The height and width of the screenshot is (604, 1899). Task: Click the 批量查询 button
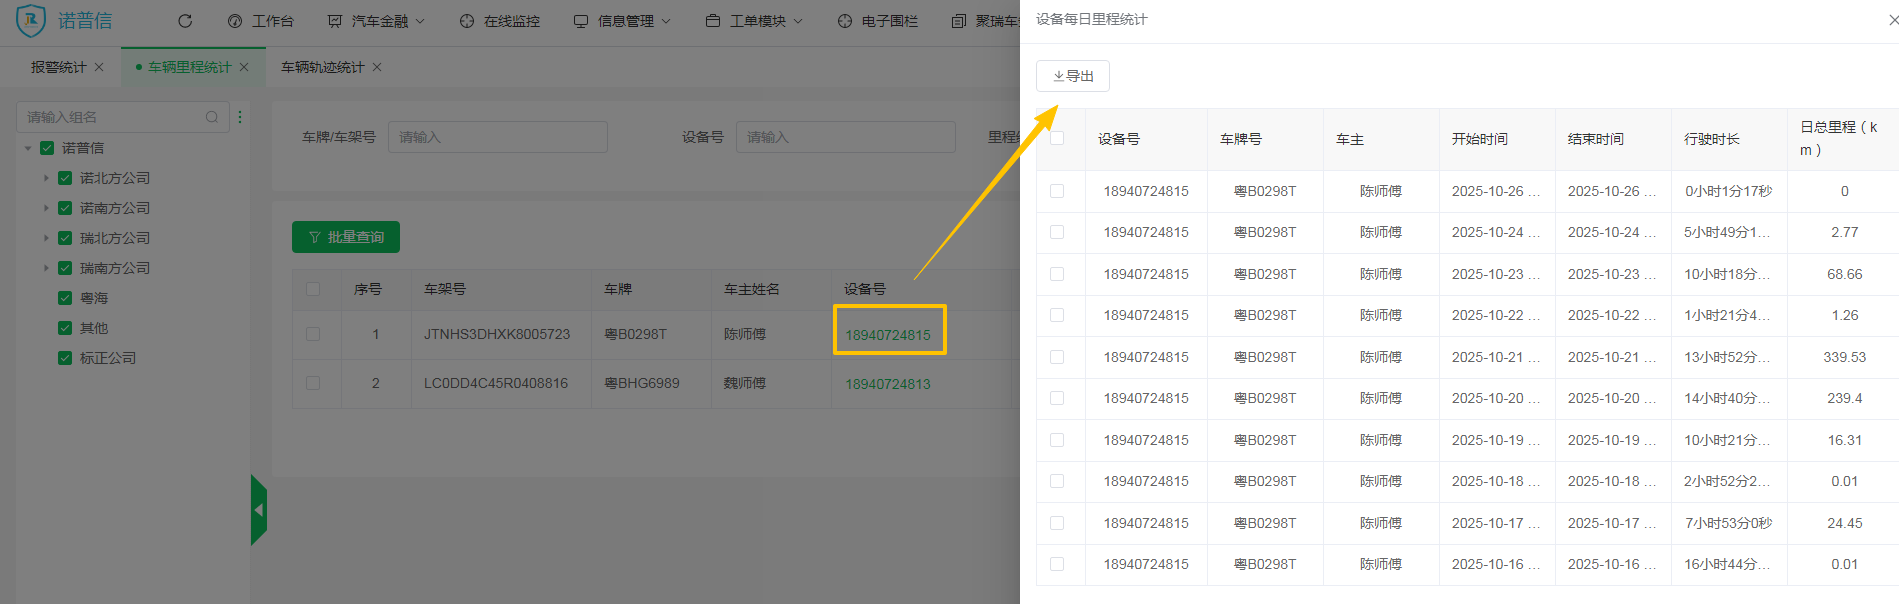pyautogui.click(x=346, y=237)
